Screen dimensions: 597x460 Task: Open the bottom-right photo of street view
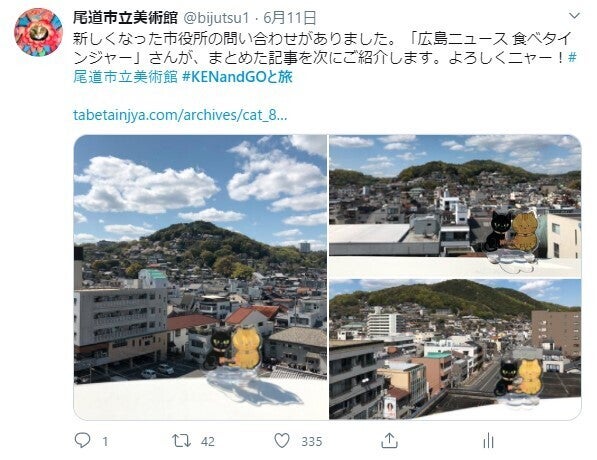click(455, 350)
